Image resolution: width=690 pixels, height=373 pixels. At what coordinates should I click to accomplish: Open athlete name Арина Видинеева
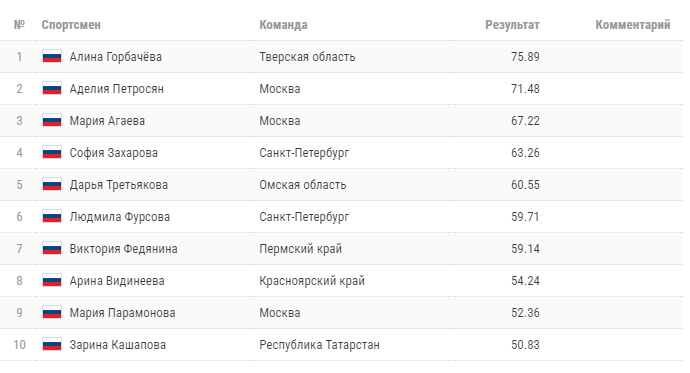point(117,281)
